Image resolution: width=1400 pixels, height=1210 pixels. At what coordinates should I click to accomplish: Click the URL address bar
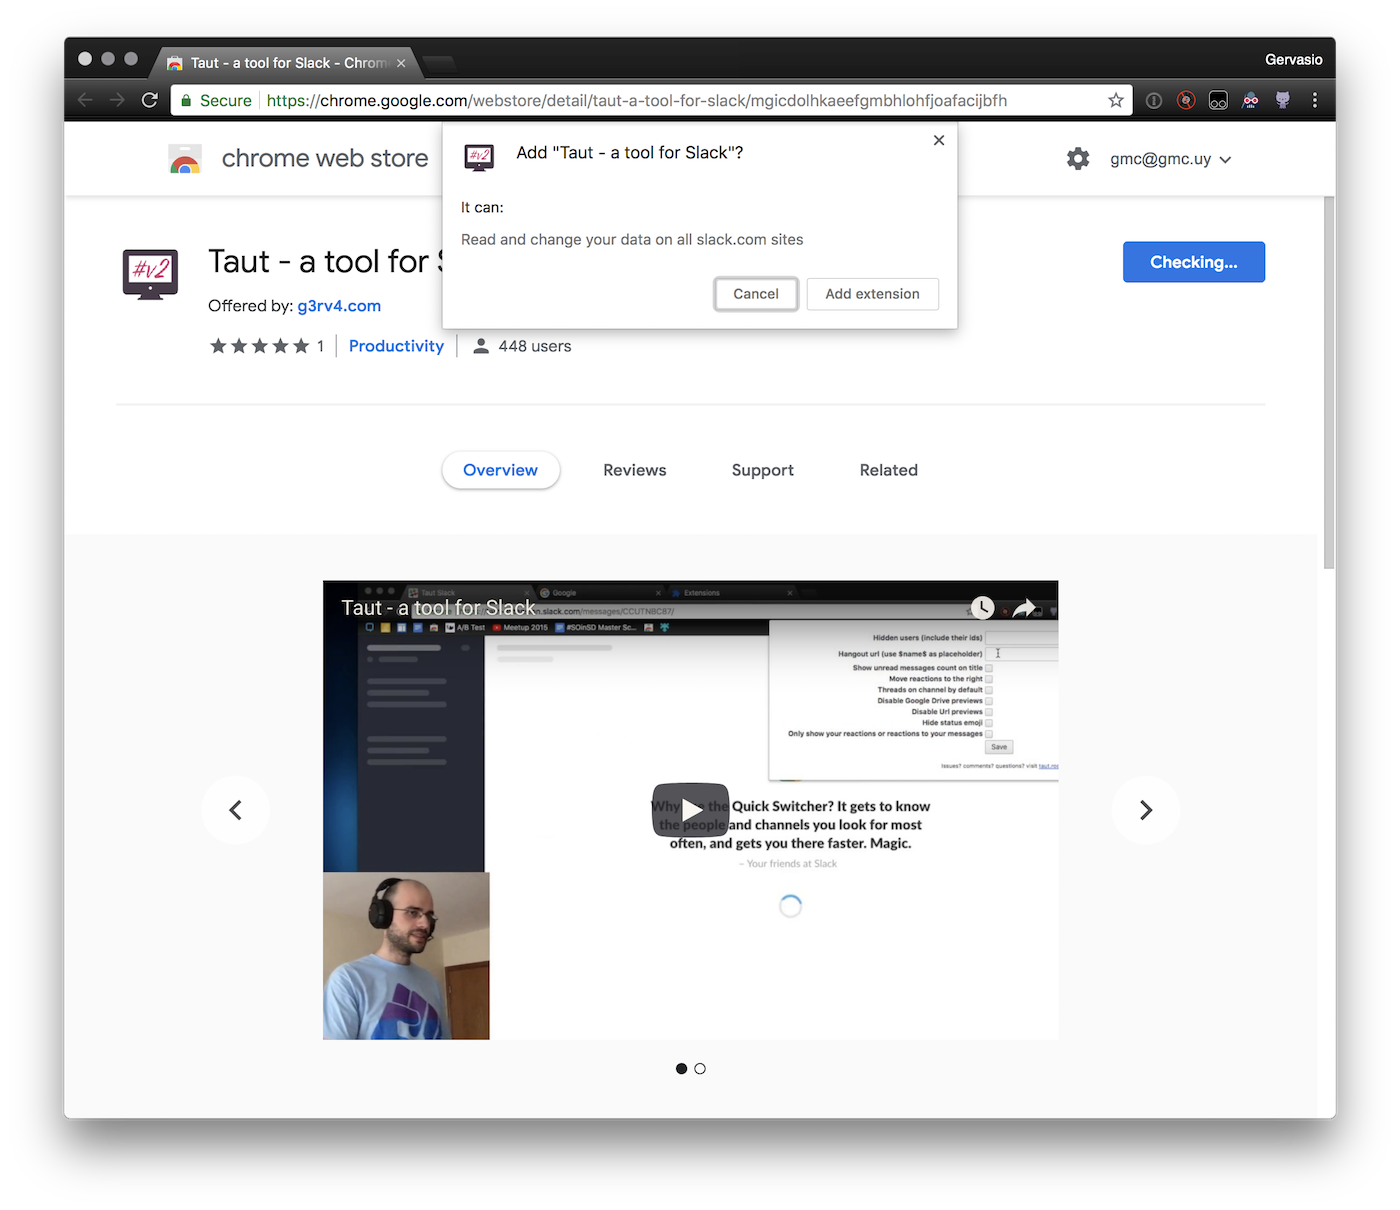(650, 100)
